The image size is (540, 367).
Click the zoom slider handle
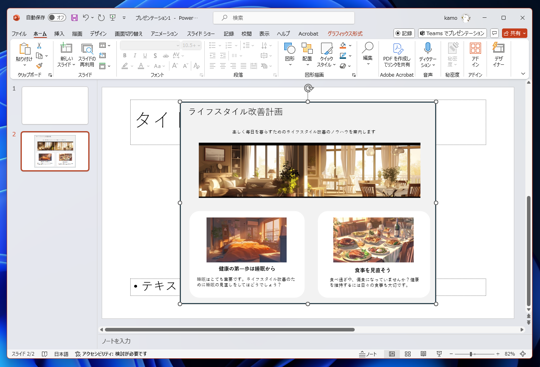click(x=471, y=354)
